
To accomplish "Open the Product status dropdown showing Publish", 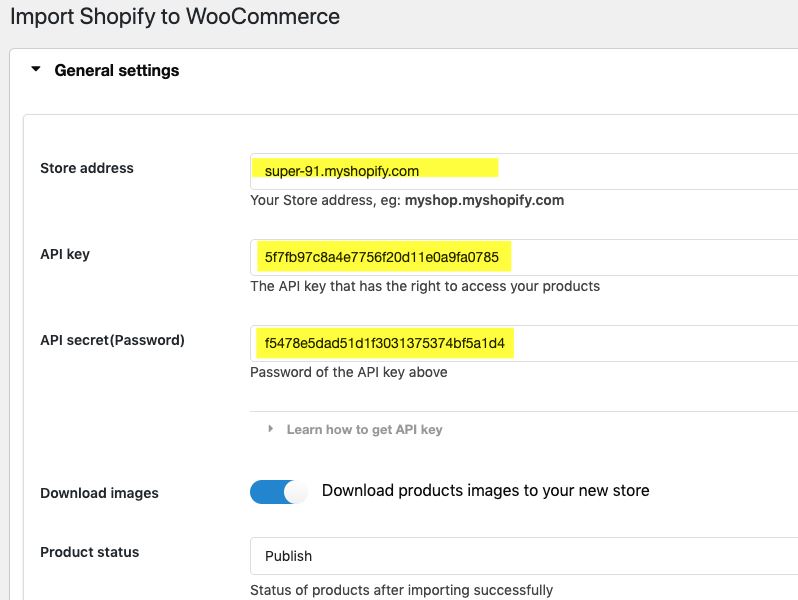I will coord(524,556).
